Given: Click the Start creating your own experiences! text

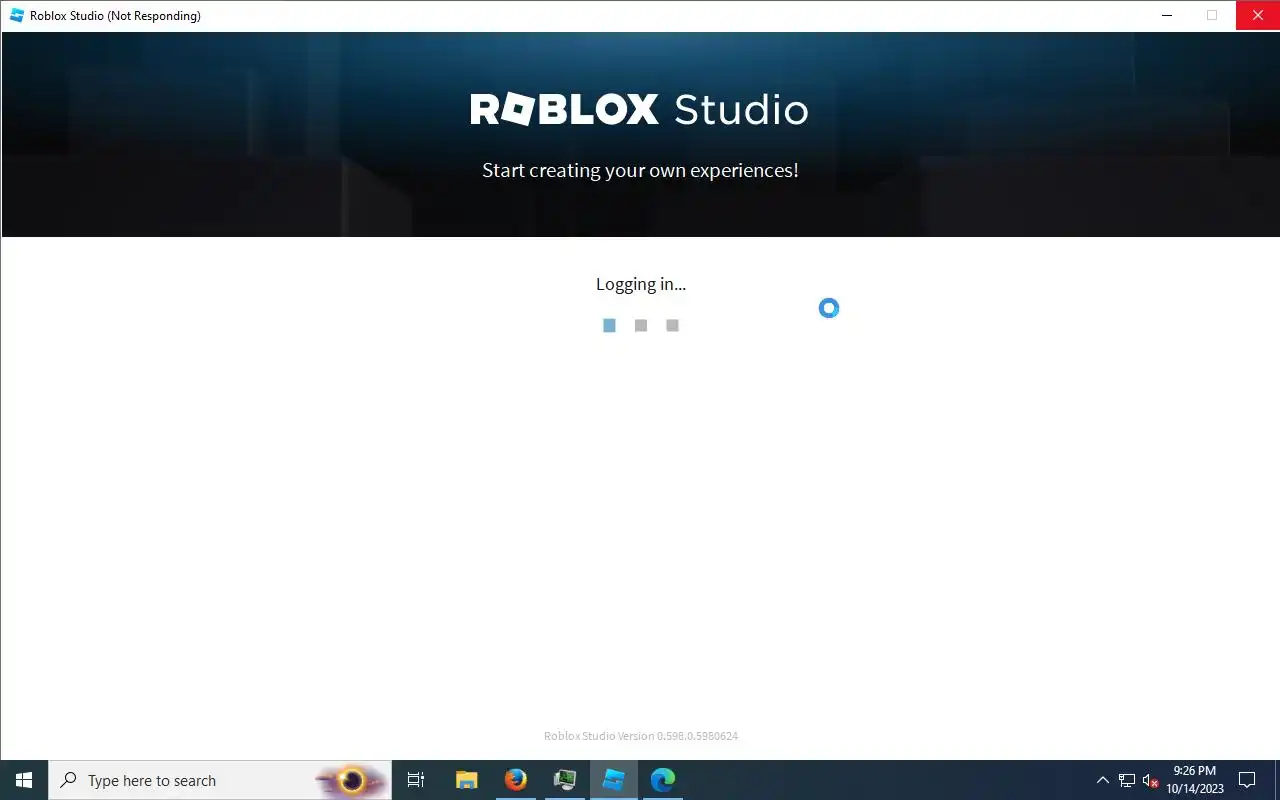Looking at the screenshot, I should click(x=640, y=170).
